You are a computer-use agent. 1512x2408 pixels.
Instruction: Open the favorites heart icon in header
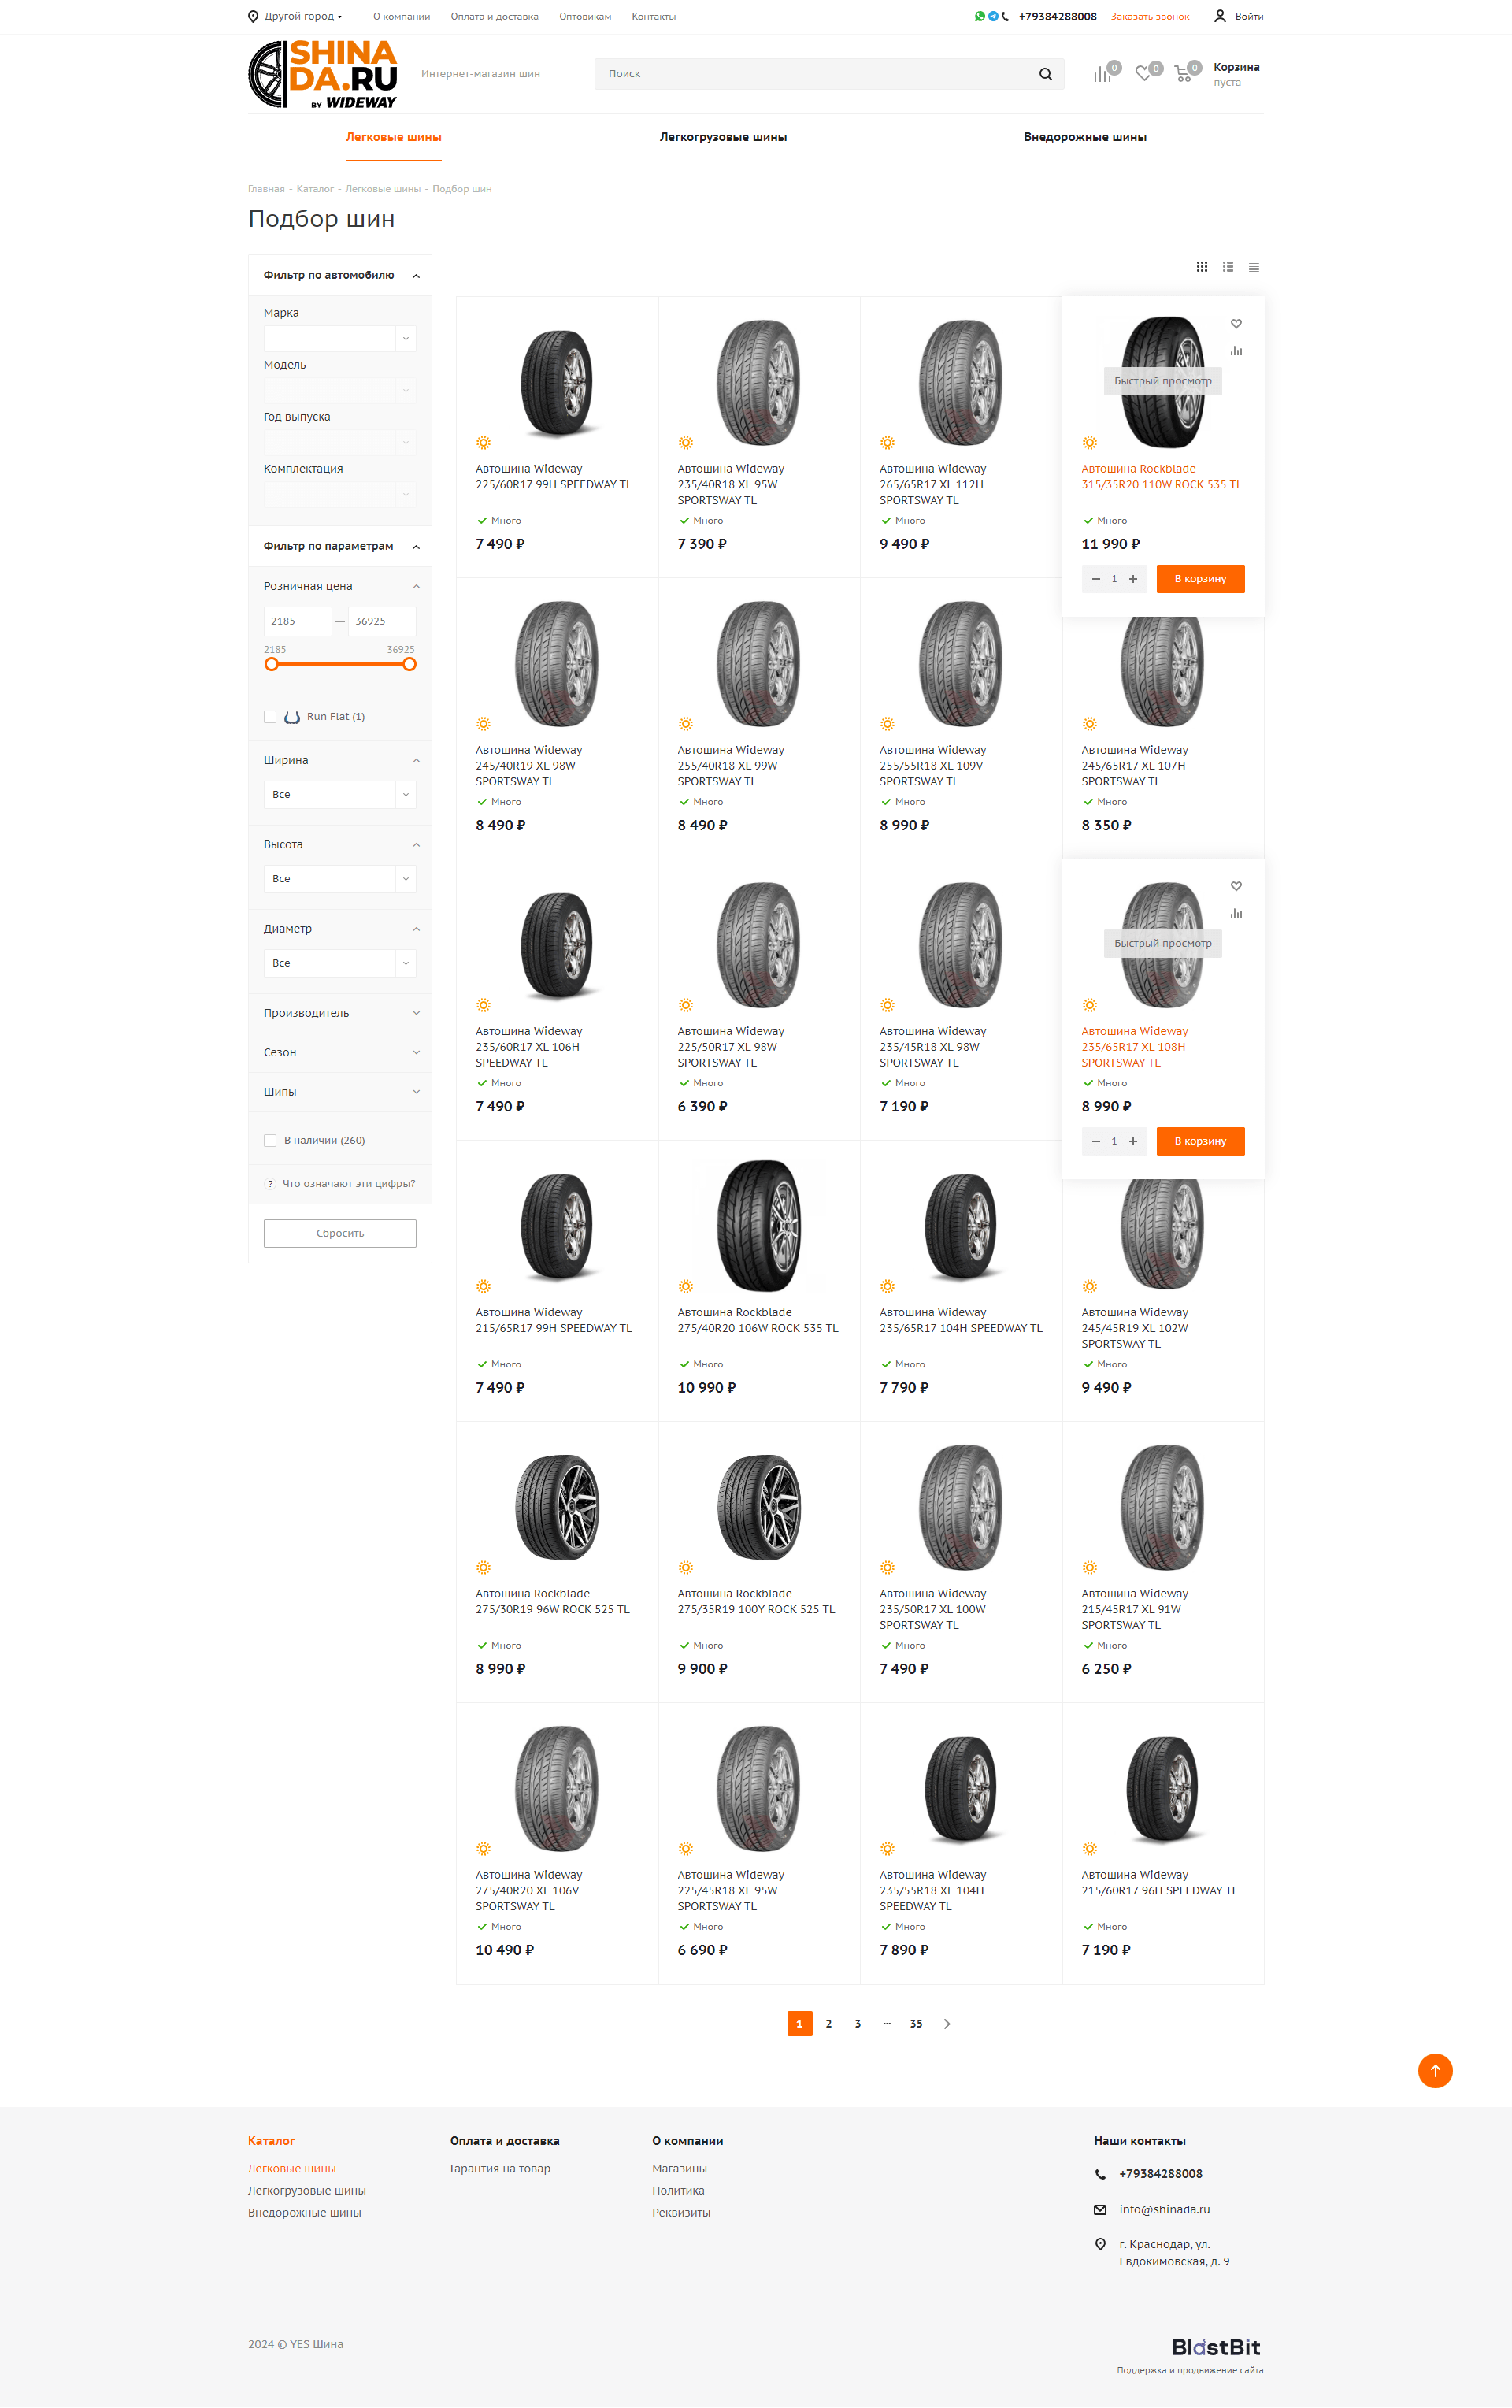coord(1143,74)
